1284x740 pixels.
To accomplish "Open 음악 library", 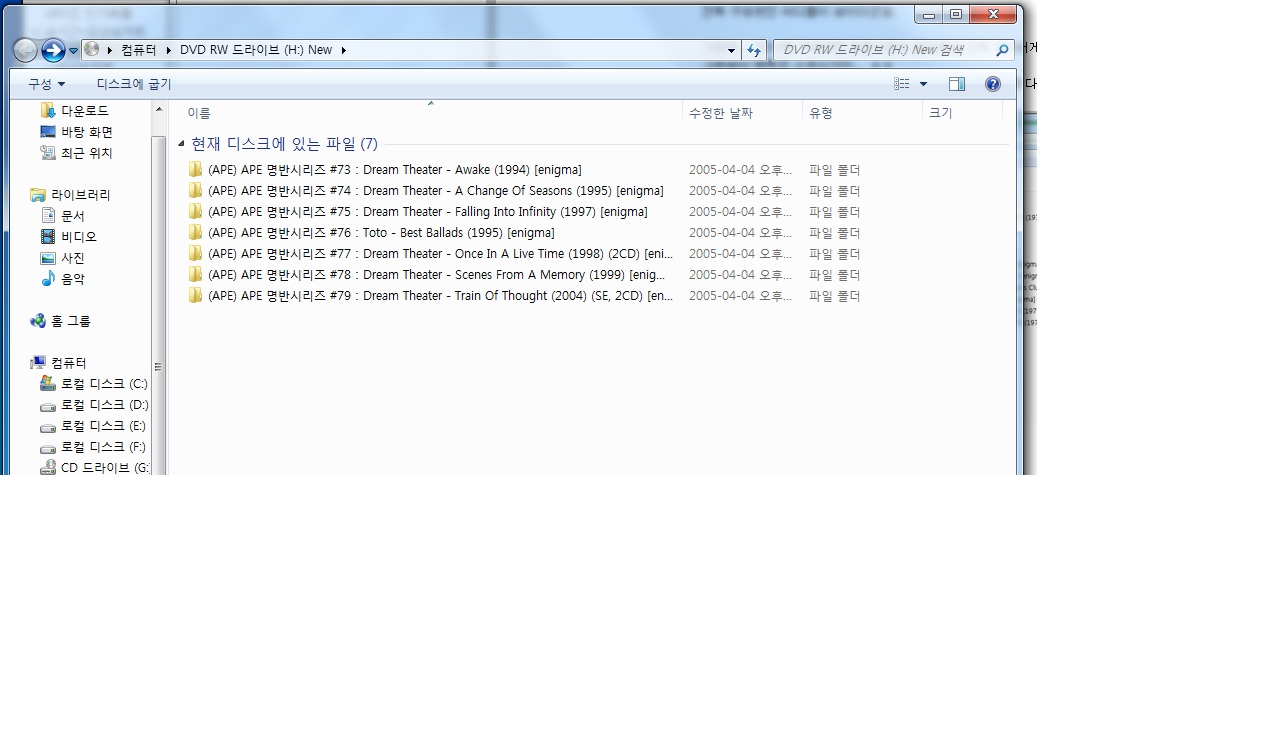I will (62, 279).
